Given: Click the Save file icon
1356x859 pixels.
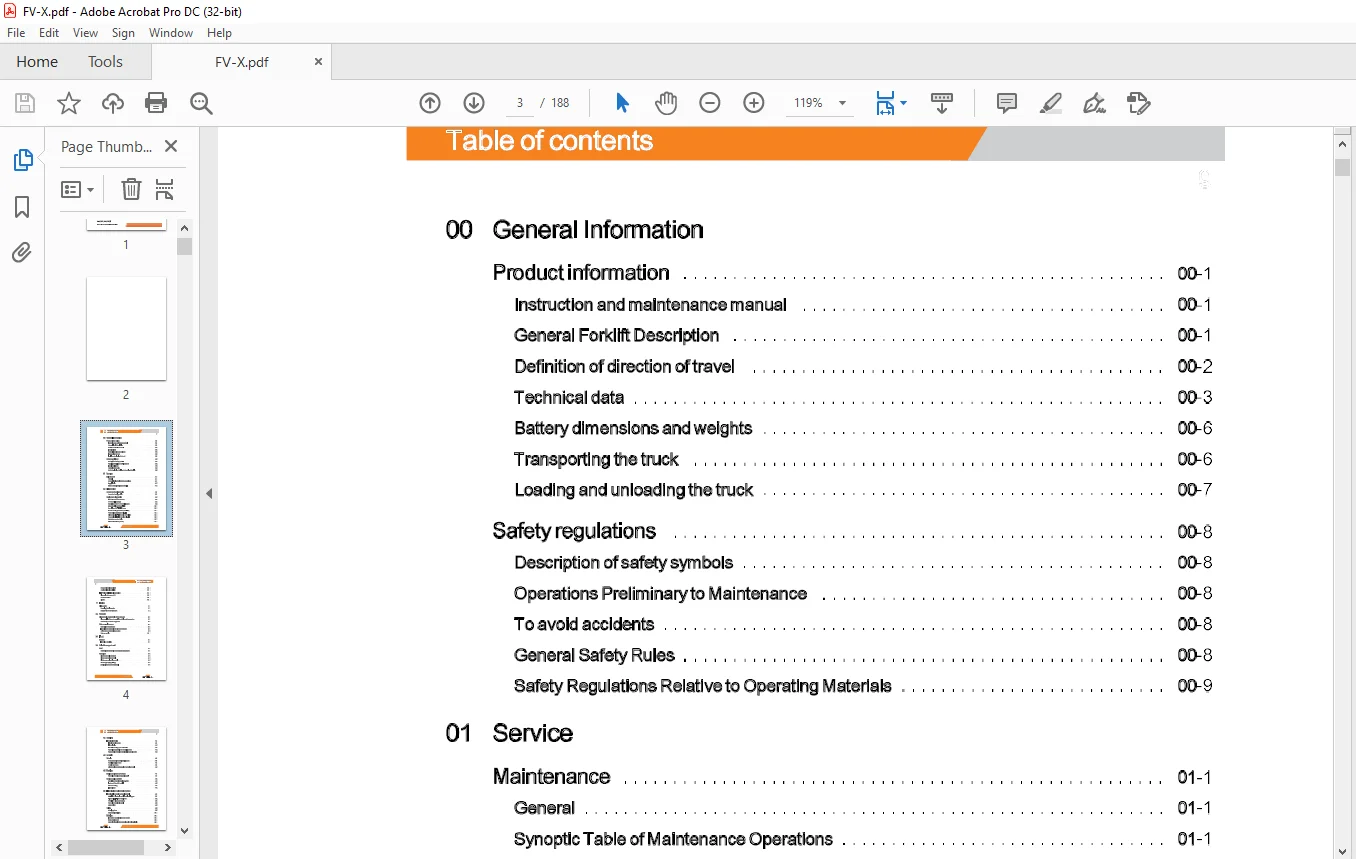Looking at the screenshot, I should coord(25,103).
